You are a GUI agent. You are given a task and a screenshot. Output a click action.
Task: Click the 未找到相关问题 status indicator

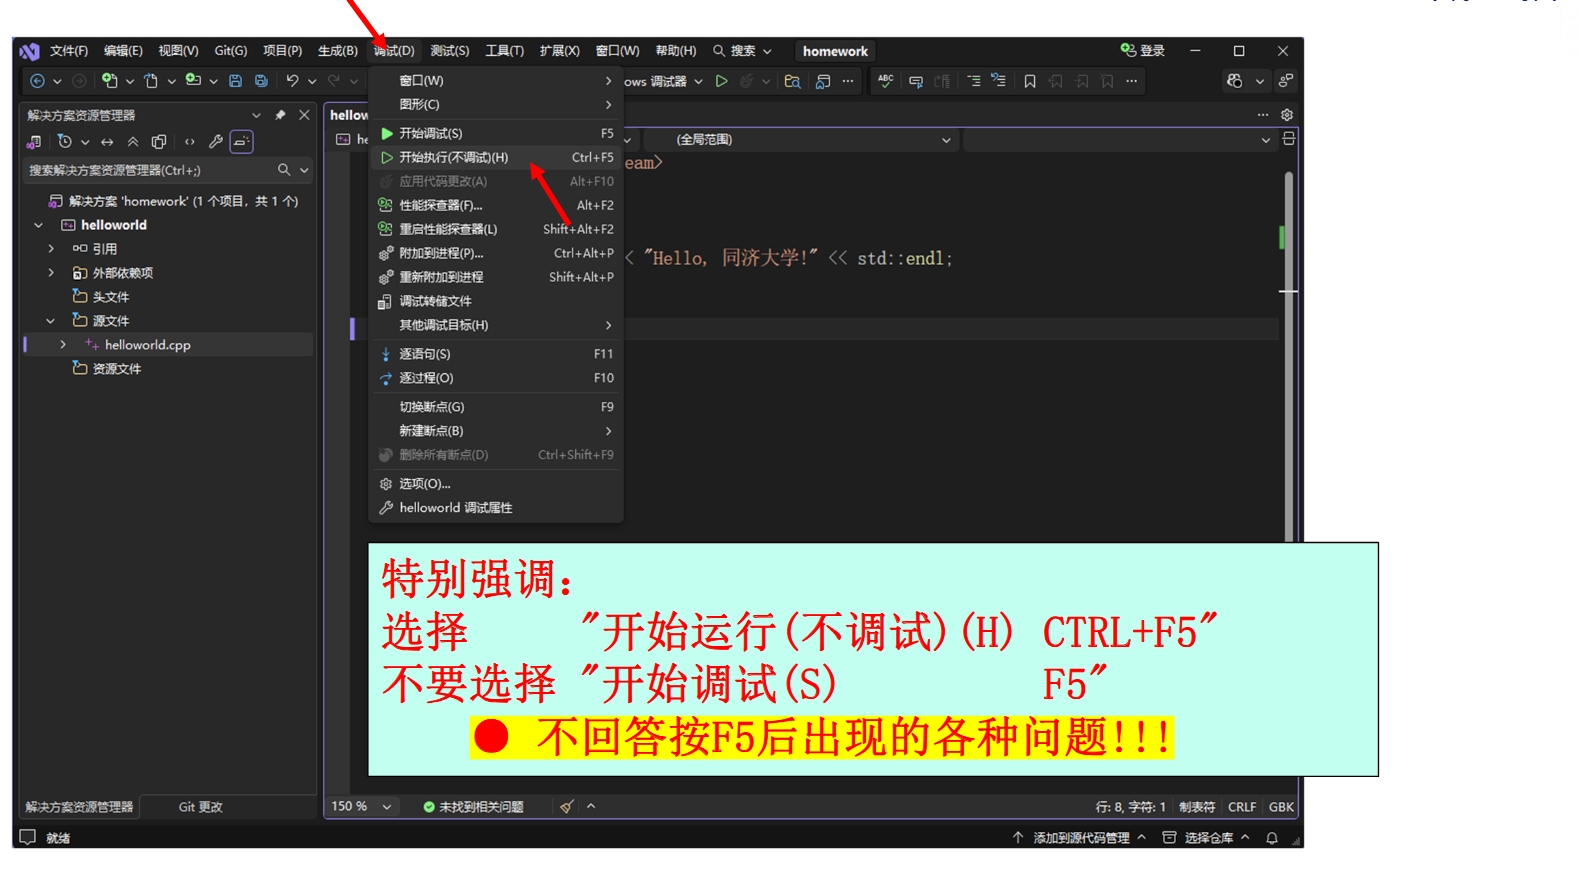coord(473,806)
